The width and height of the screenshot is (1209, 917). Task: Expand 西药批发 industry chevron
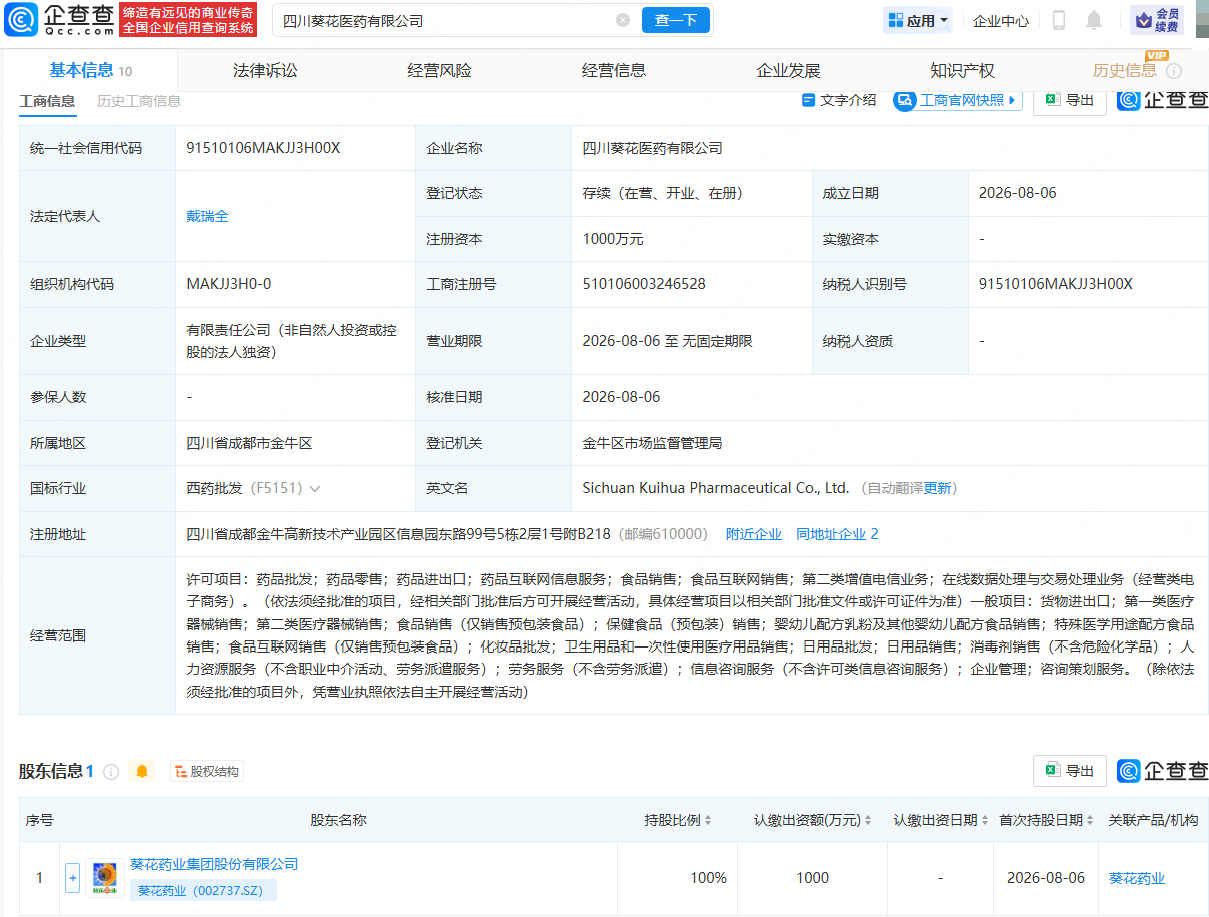[315, 489]
